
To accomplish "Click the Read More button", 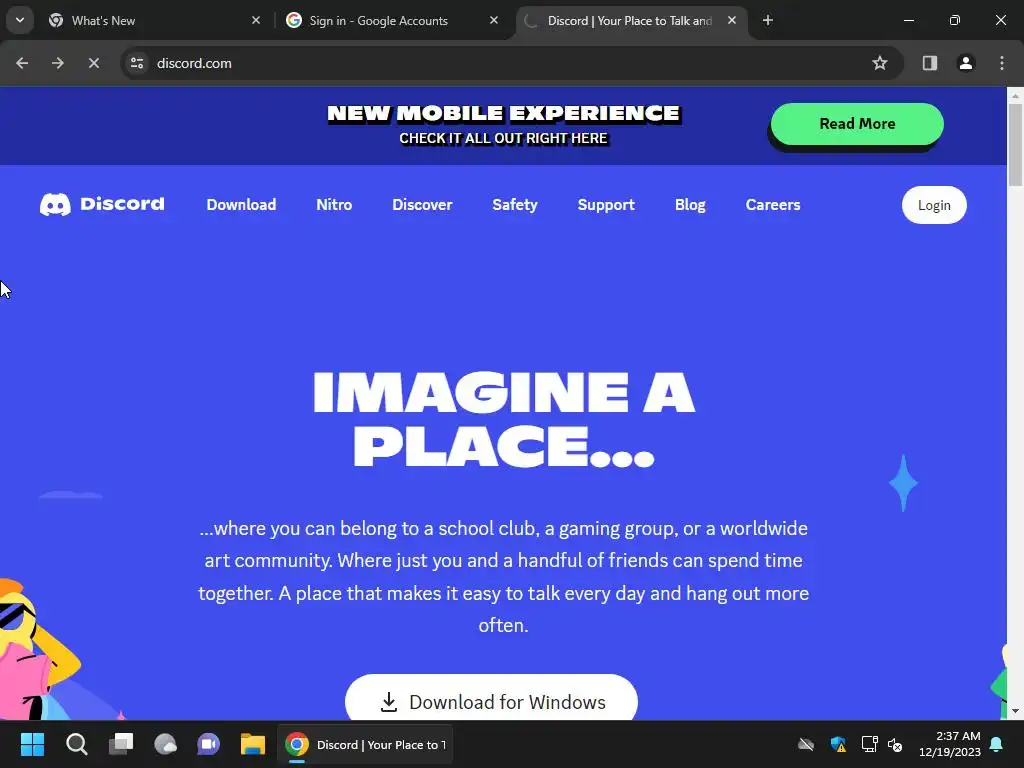I will [x=857, y=124].
